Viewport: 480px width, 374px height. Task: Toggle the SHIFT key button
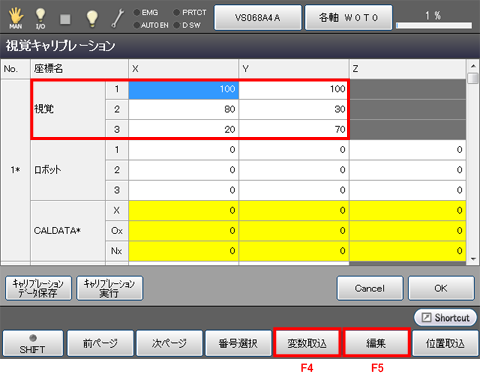tap(33, 344)
